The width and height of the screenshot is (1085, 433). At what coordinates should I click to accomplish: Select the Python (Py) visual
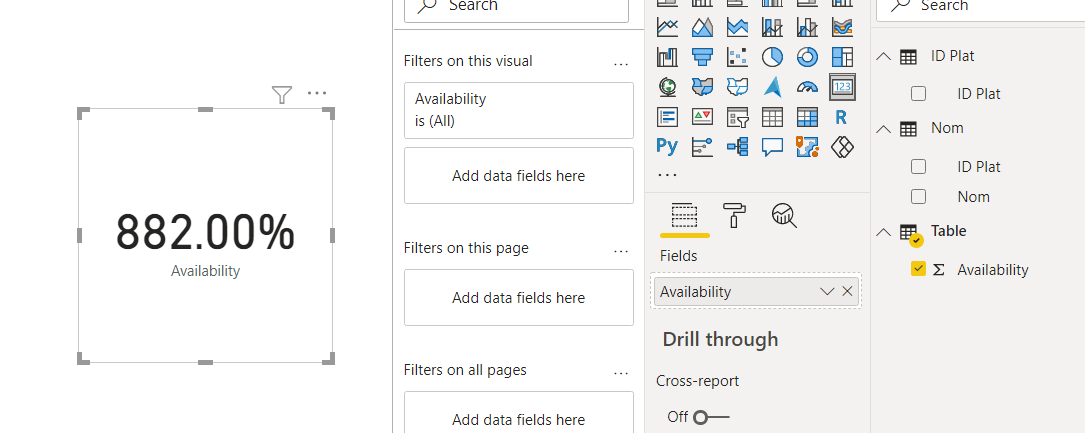tap(668, 146)
